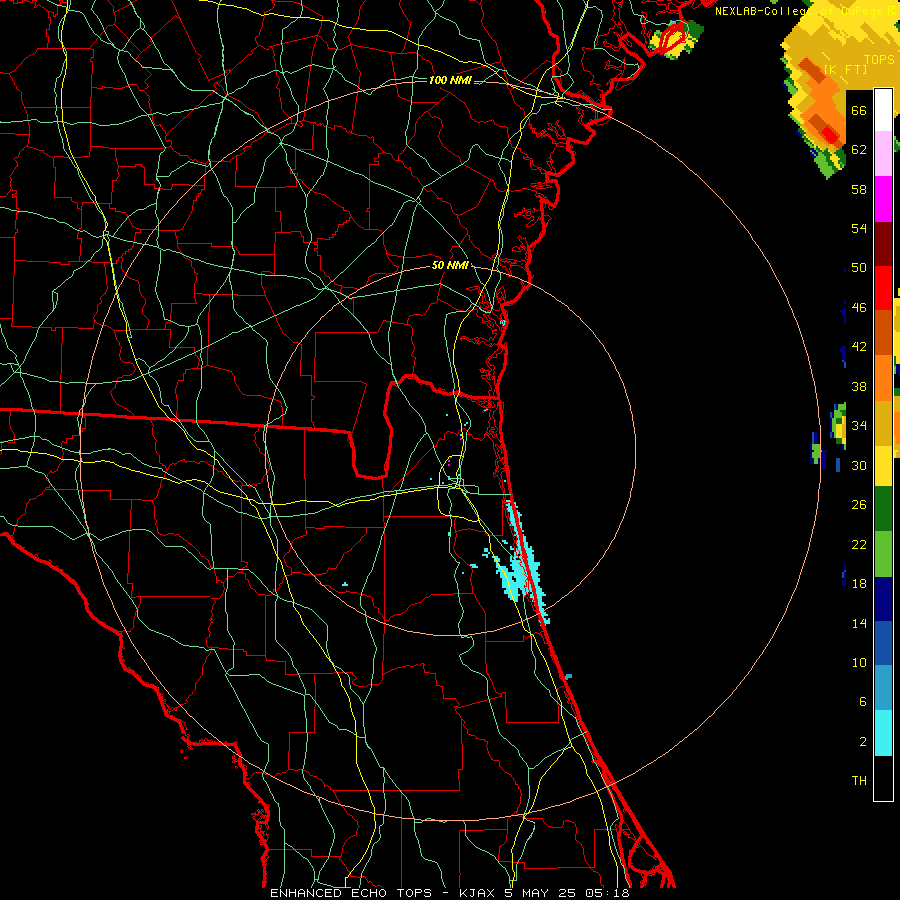Click legend value "6"
The image size is (900, 900).
862,702
